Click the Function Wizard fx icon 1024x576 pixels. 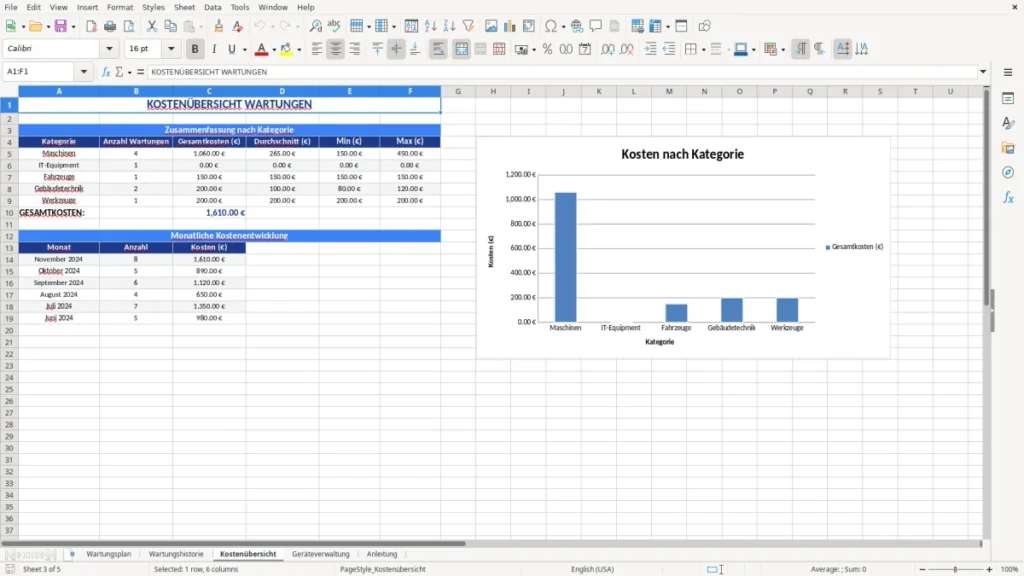pyautogui.click(x=106, y=72)
